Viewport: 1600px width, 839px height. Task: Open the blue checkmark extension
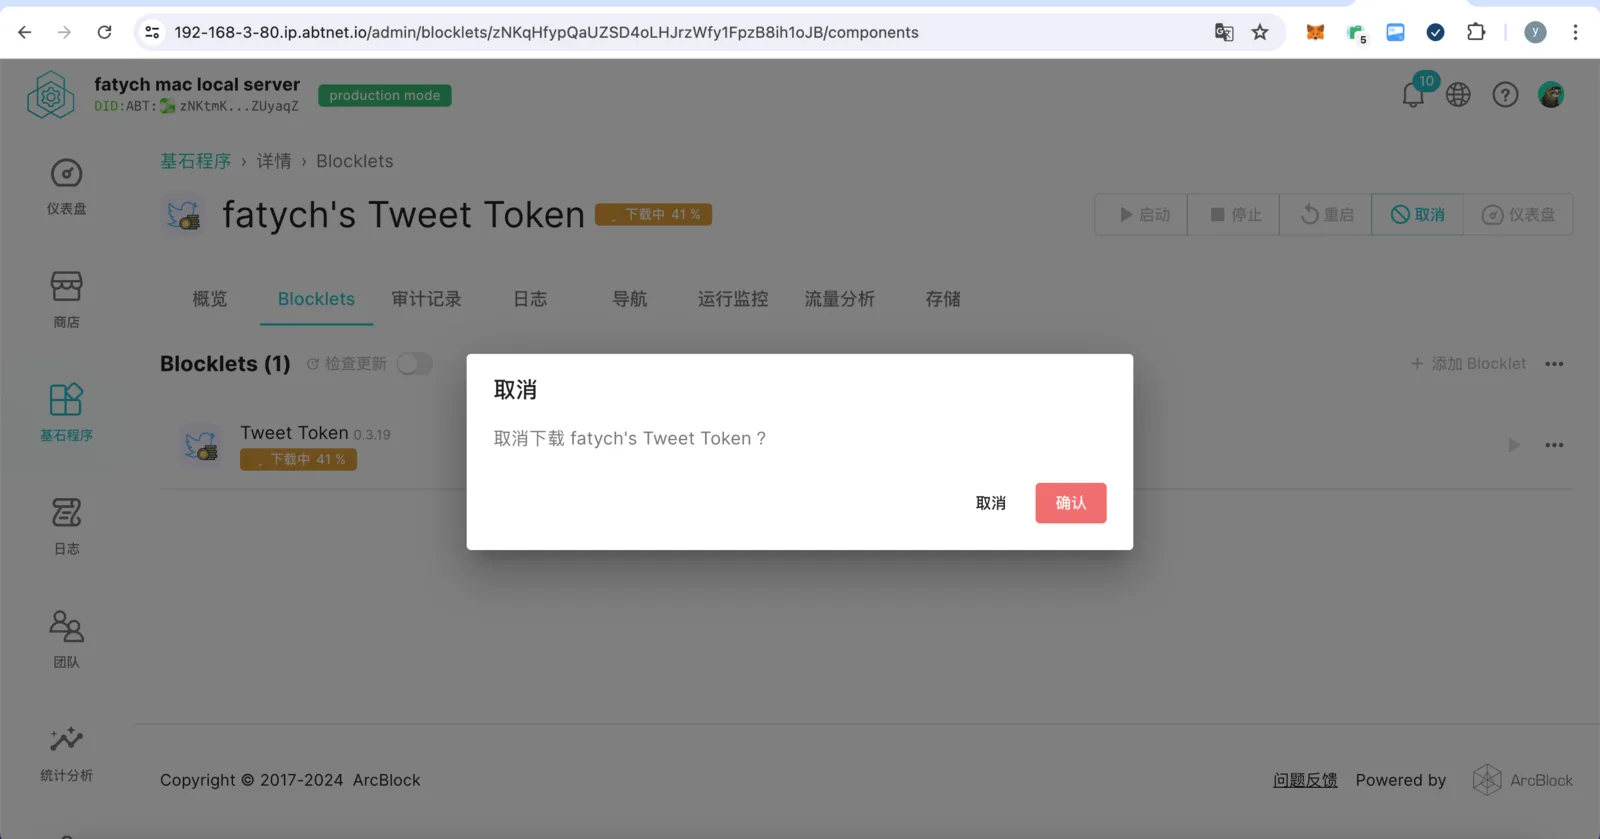click(1435, 32)
